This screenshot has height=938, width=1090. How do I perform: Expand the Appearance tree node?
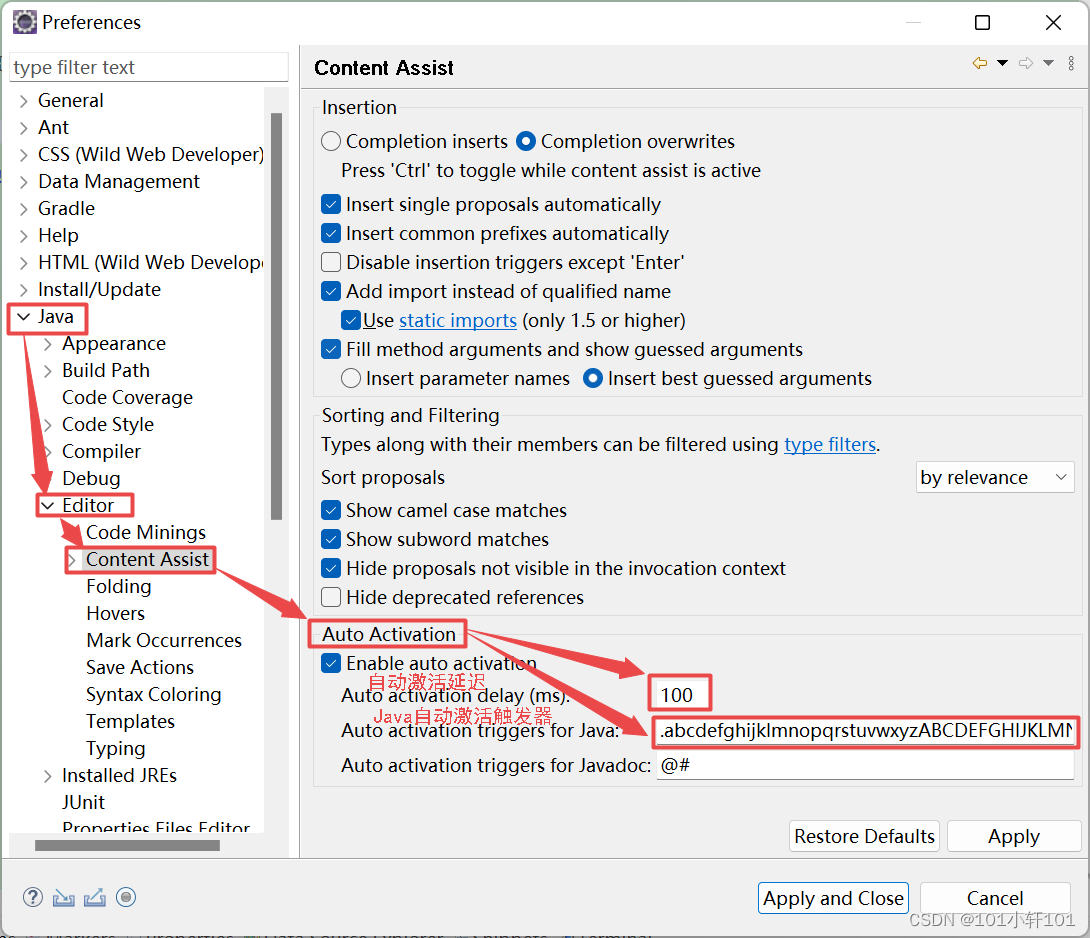47,343
